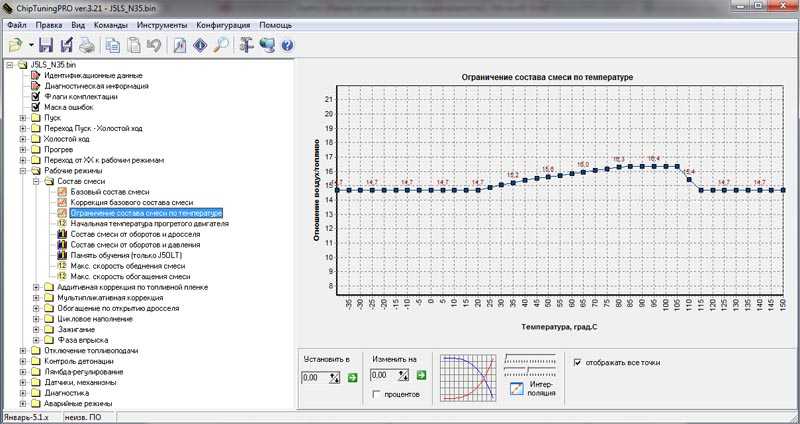Image resolution: width=800 pixels, height=424 pixels.
Task: Click the tools/settings toolbar icon
Action: pyautogui.click(x=246, y=45)
